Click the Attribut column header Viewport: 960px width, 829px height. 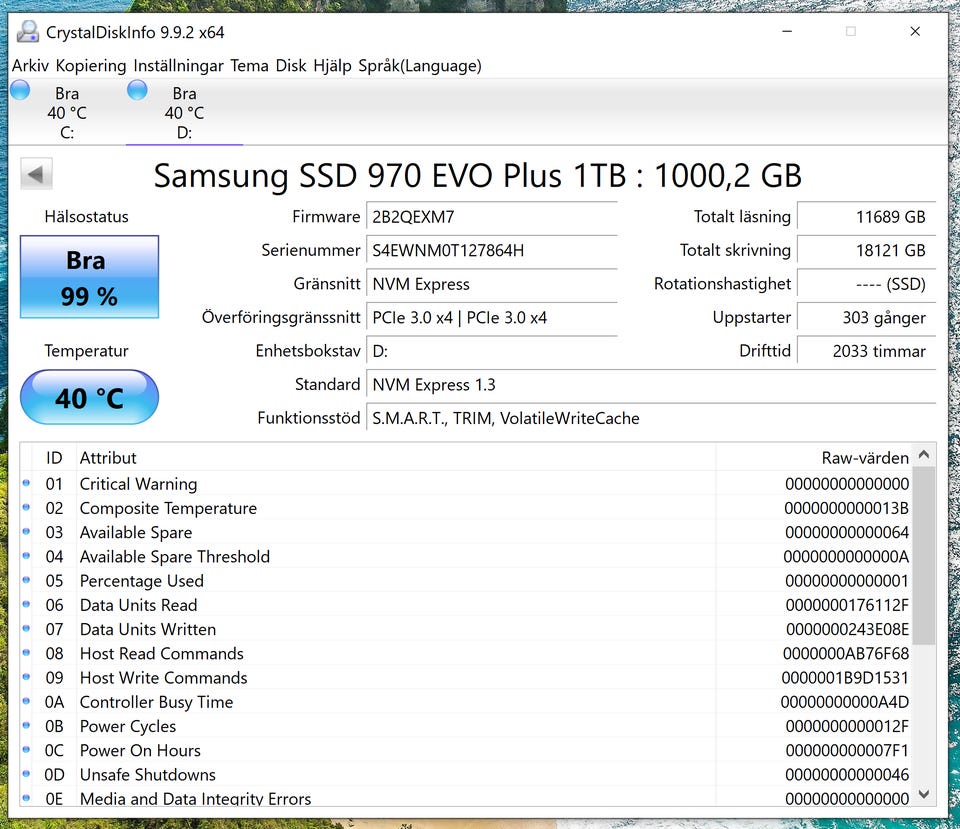(x=396, y=458)
